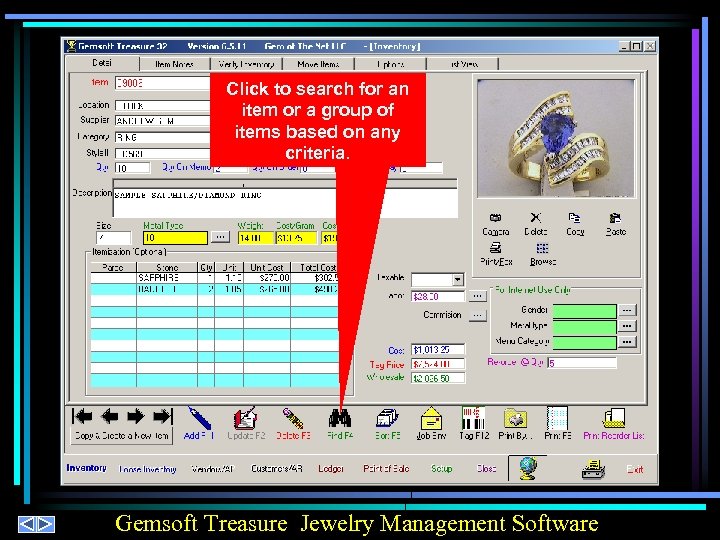Click the Paste image icon
The height and width of the screenshot is (540, 720).
pyautogui.click(x=615, y=218)
